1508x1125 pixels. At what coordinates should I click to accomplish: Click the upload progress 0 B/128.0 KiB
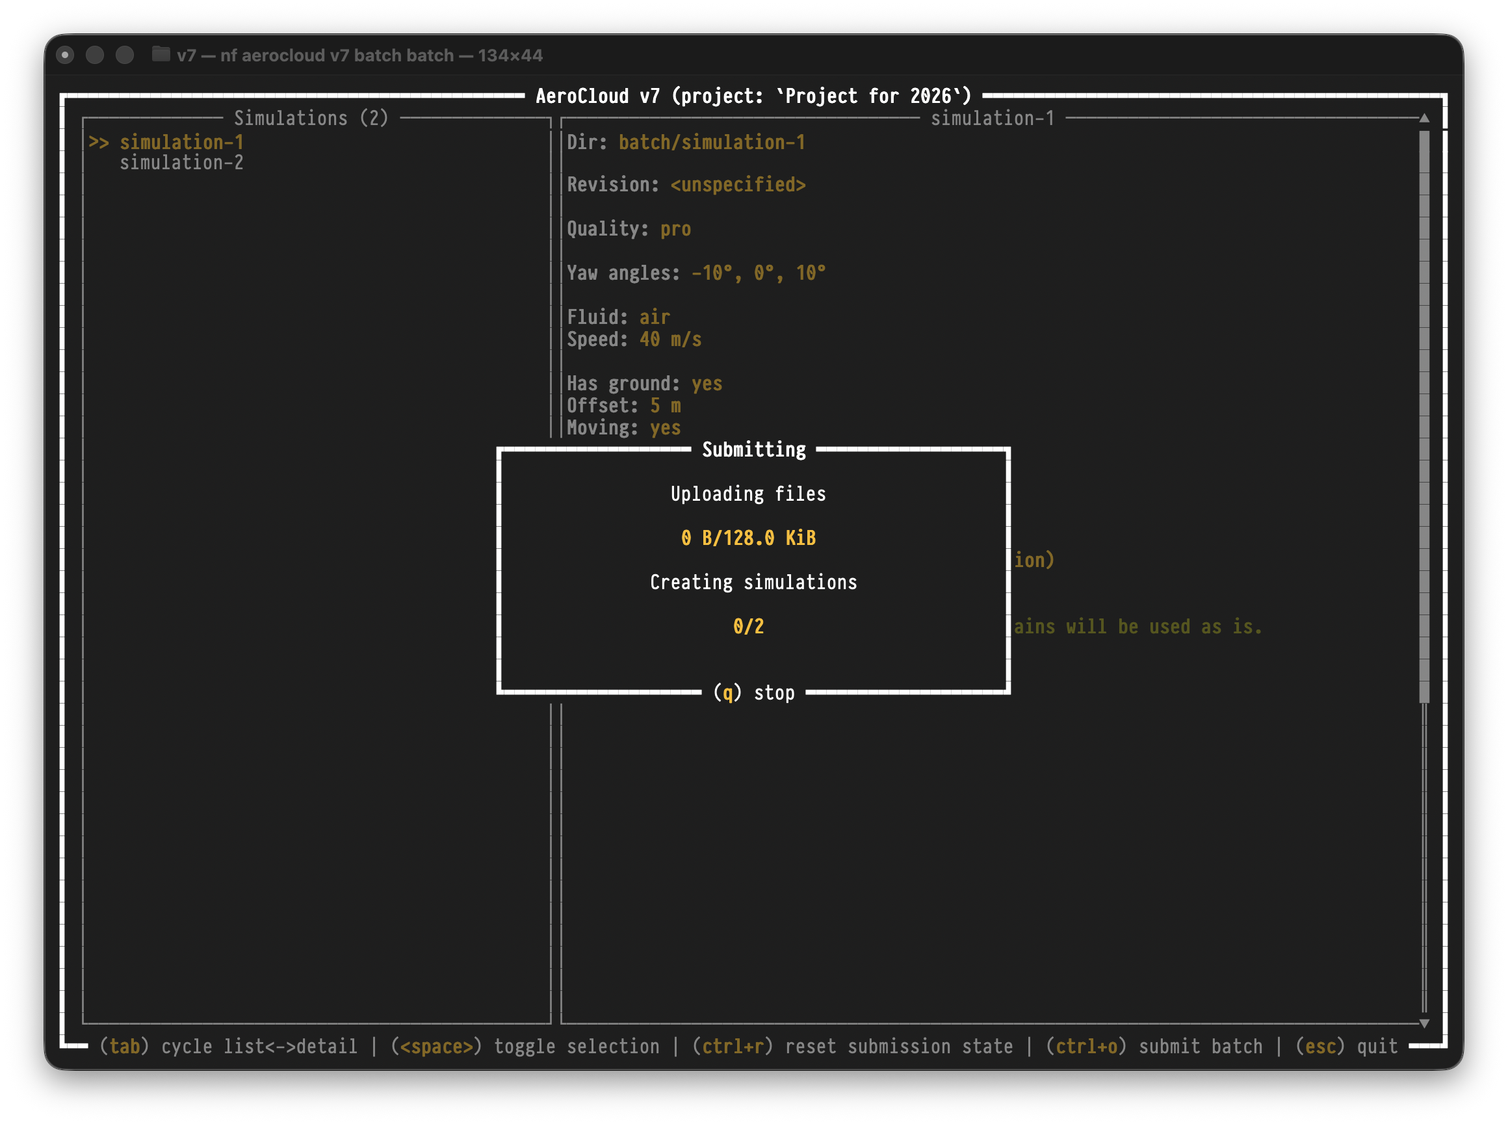tap(748, 538)
